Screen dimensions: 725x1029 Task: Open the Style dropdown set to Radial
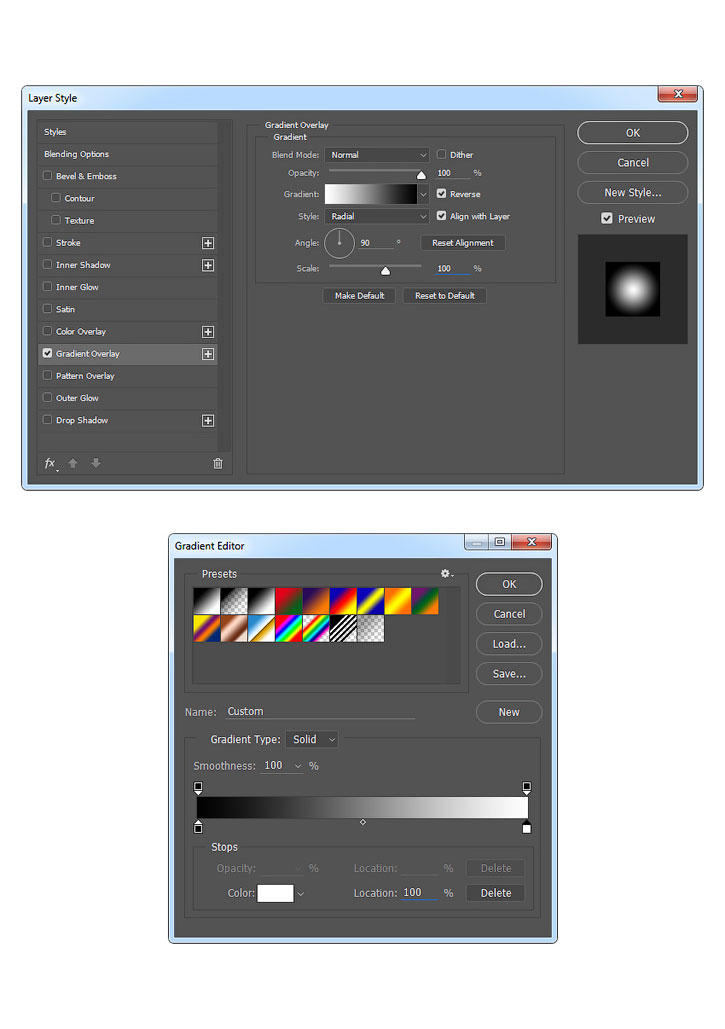tap(377, 217)
